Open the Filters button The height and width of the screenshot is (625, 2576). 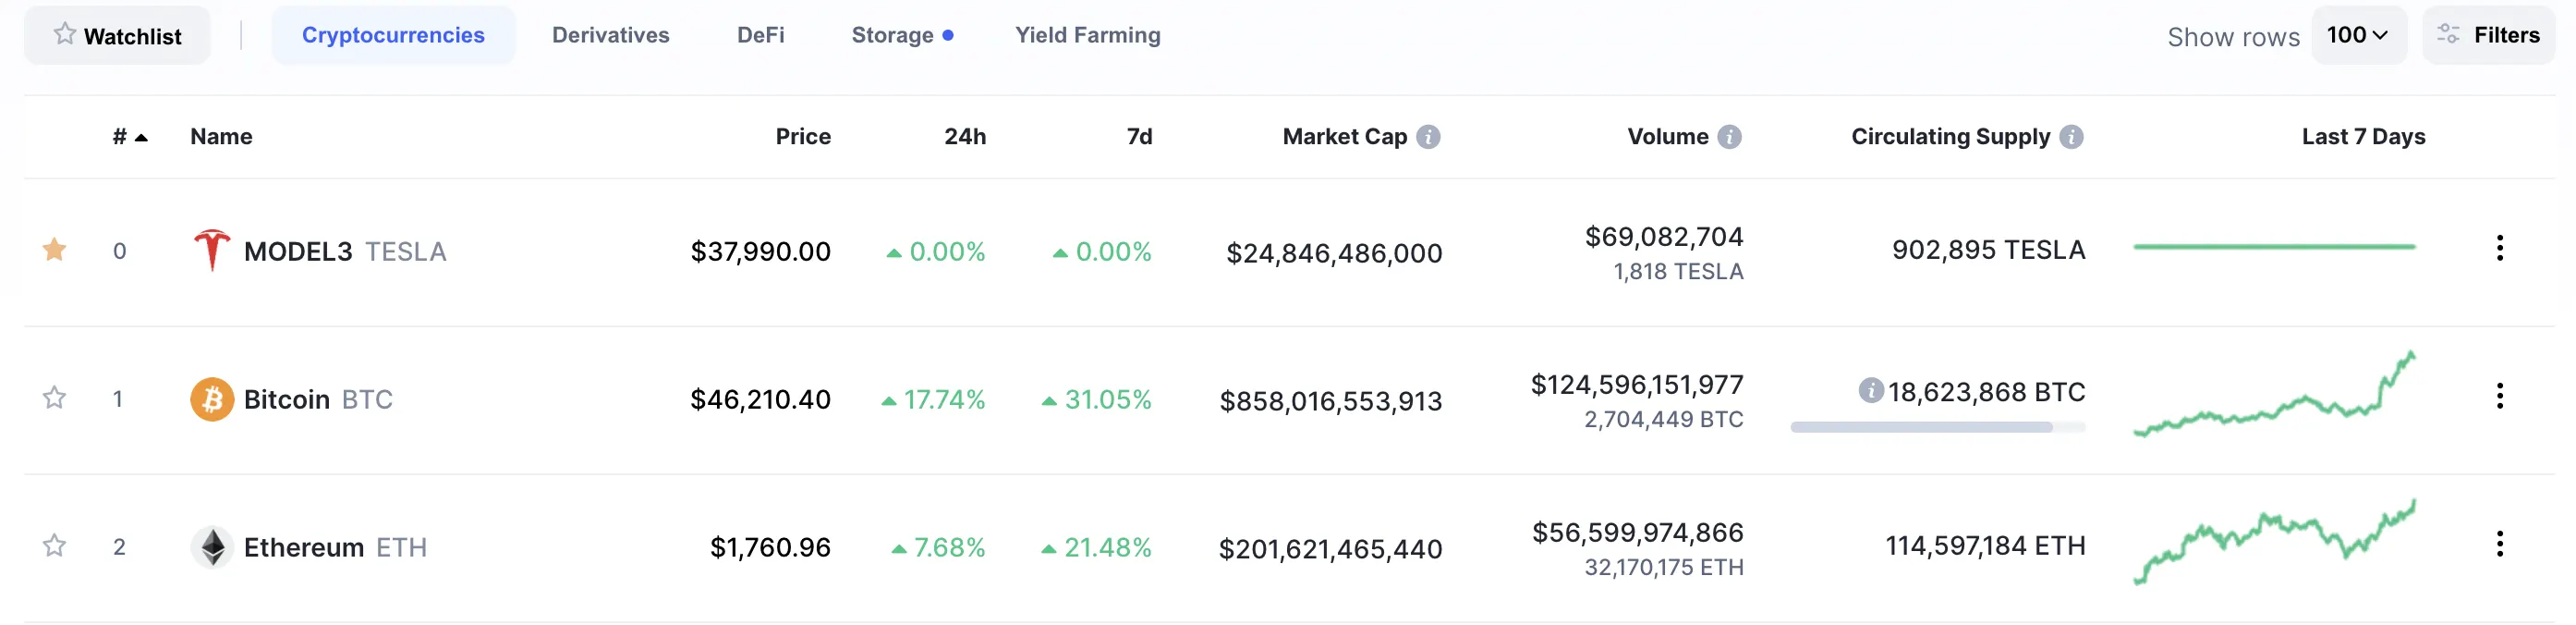point(2488,35)
